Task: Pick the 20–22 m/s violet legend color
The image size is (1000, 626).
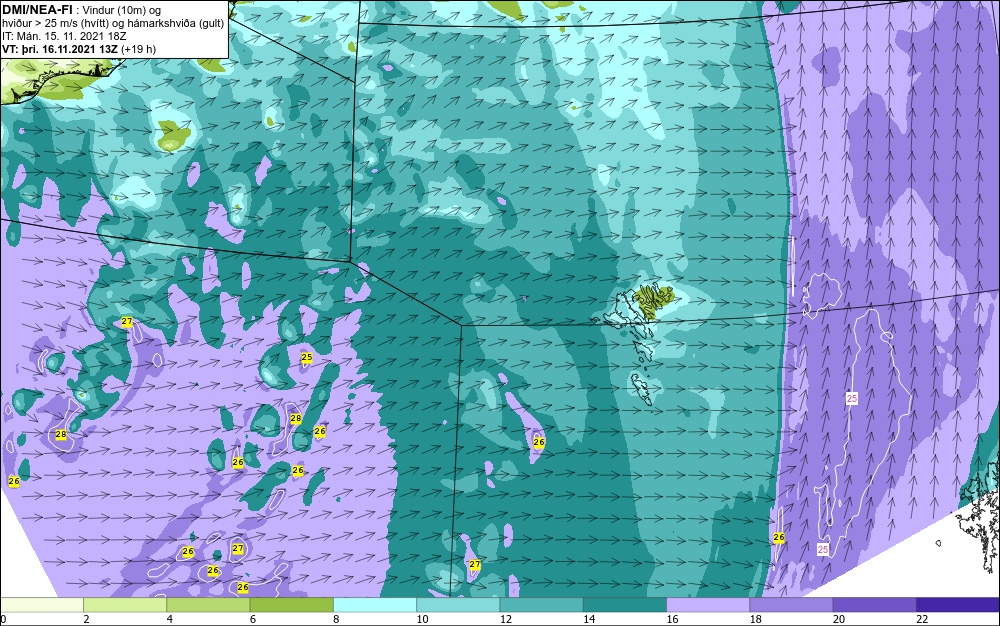Action: click(x=875, y=604)
